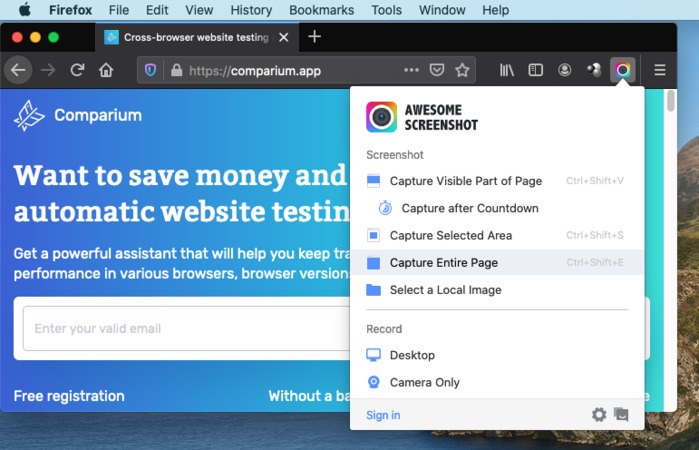This screenshot has width=699, height=450.
Task: Click the Ctrl+Shift+E shortcut label
Action: pos(595,262)
